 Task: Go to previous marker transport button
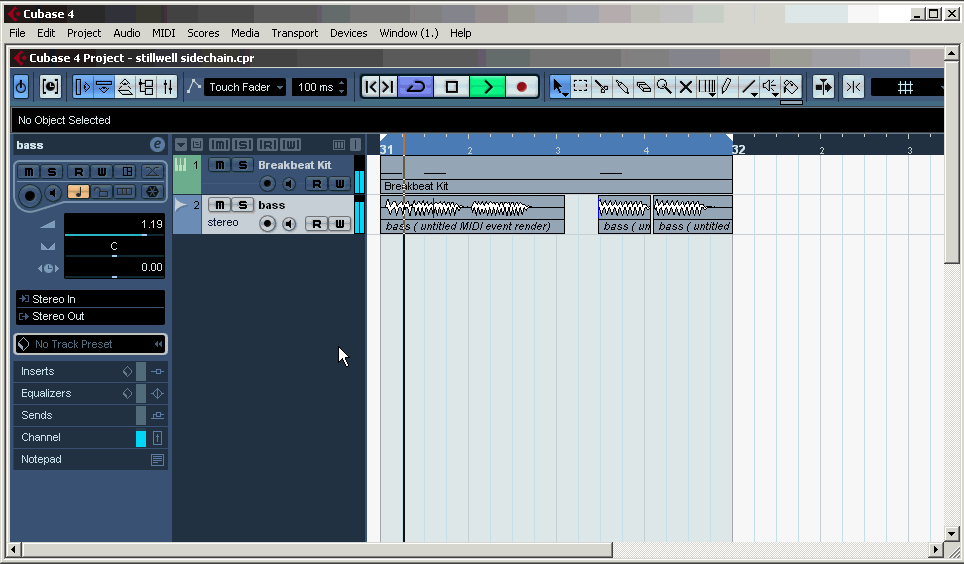370,87
